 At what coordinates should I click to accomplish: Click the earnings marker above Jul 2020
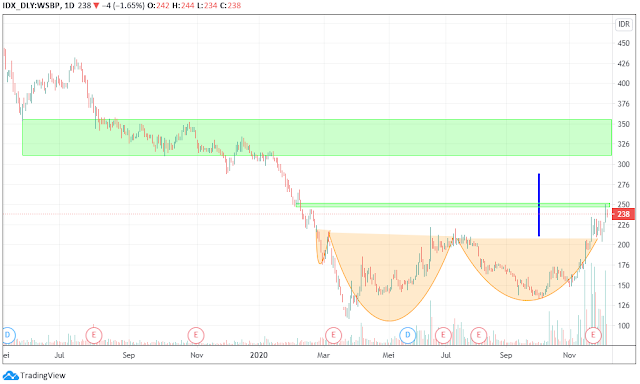[443, 335]
